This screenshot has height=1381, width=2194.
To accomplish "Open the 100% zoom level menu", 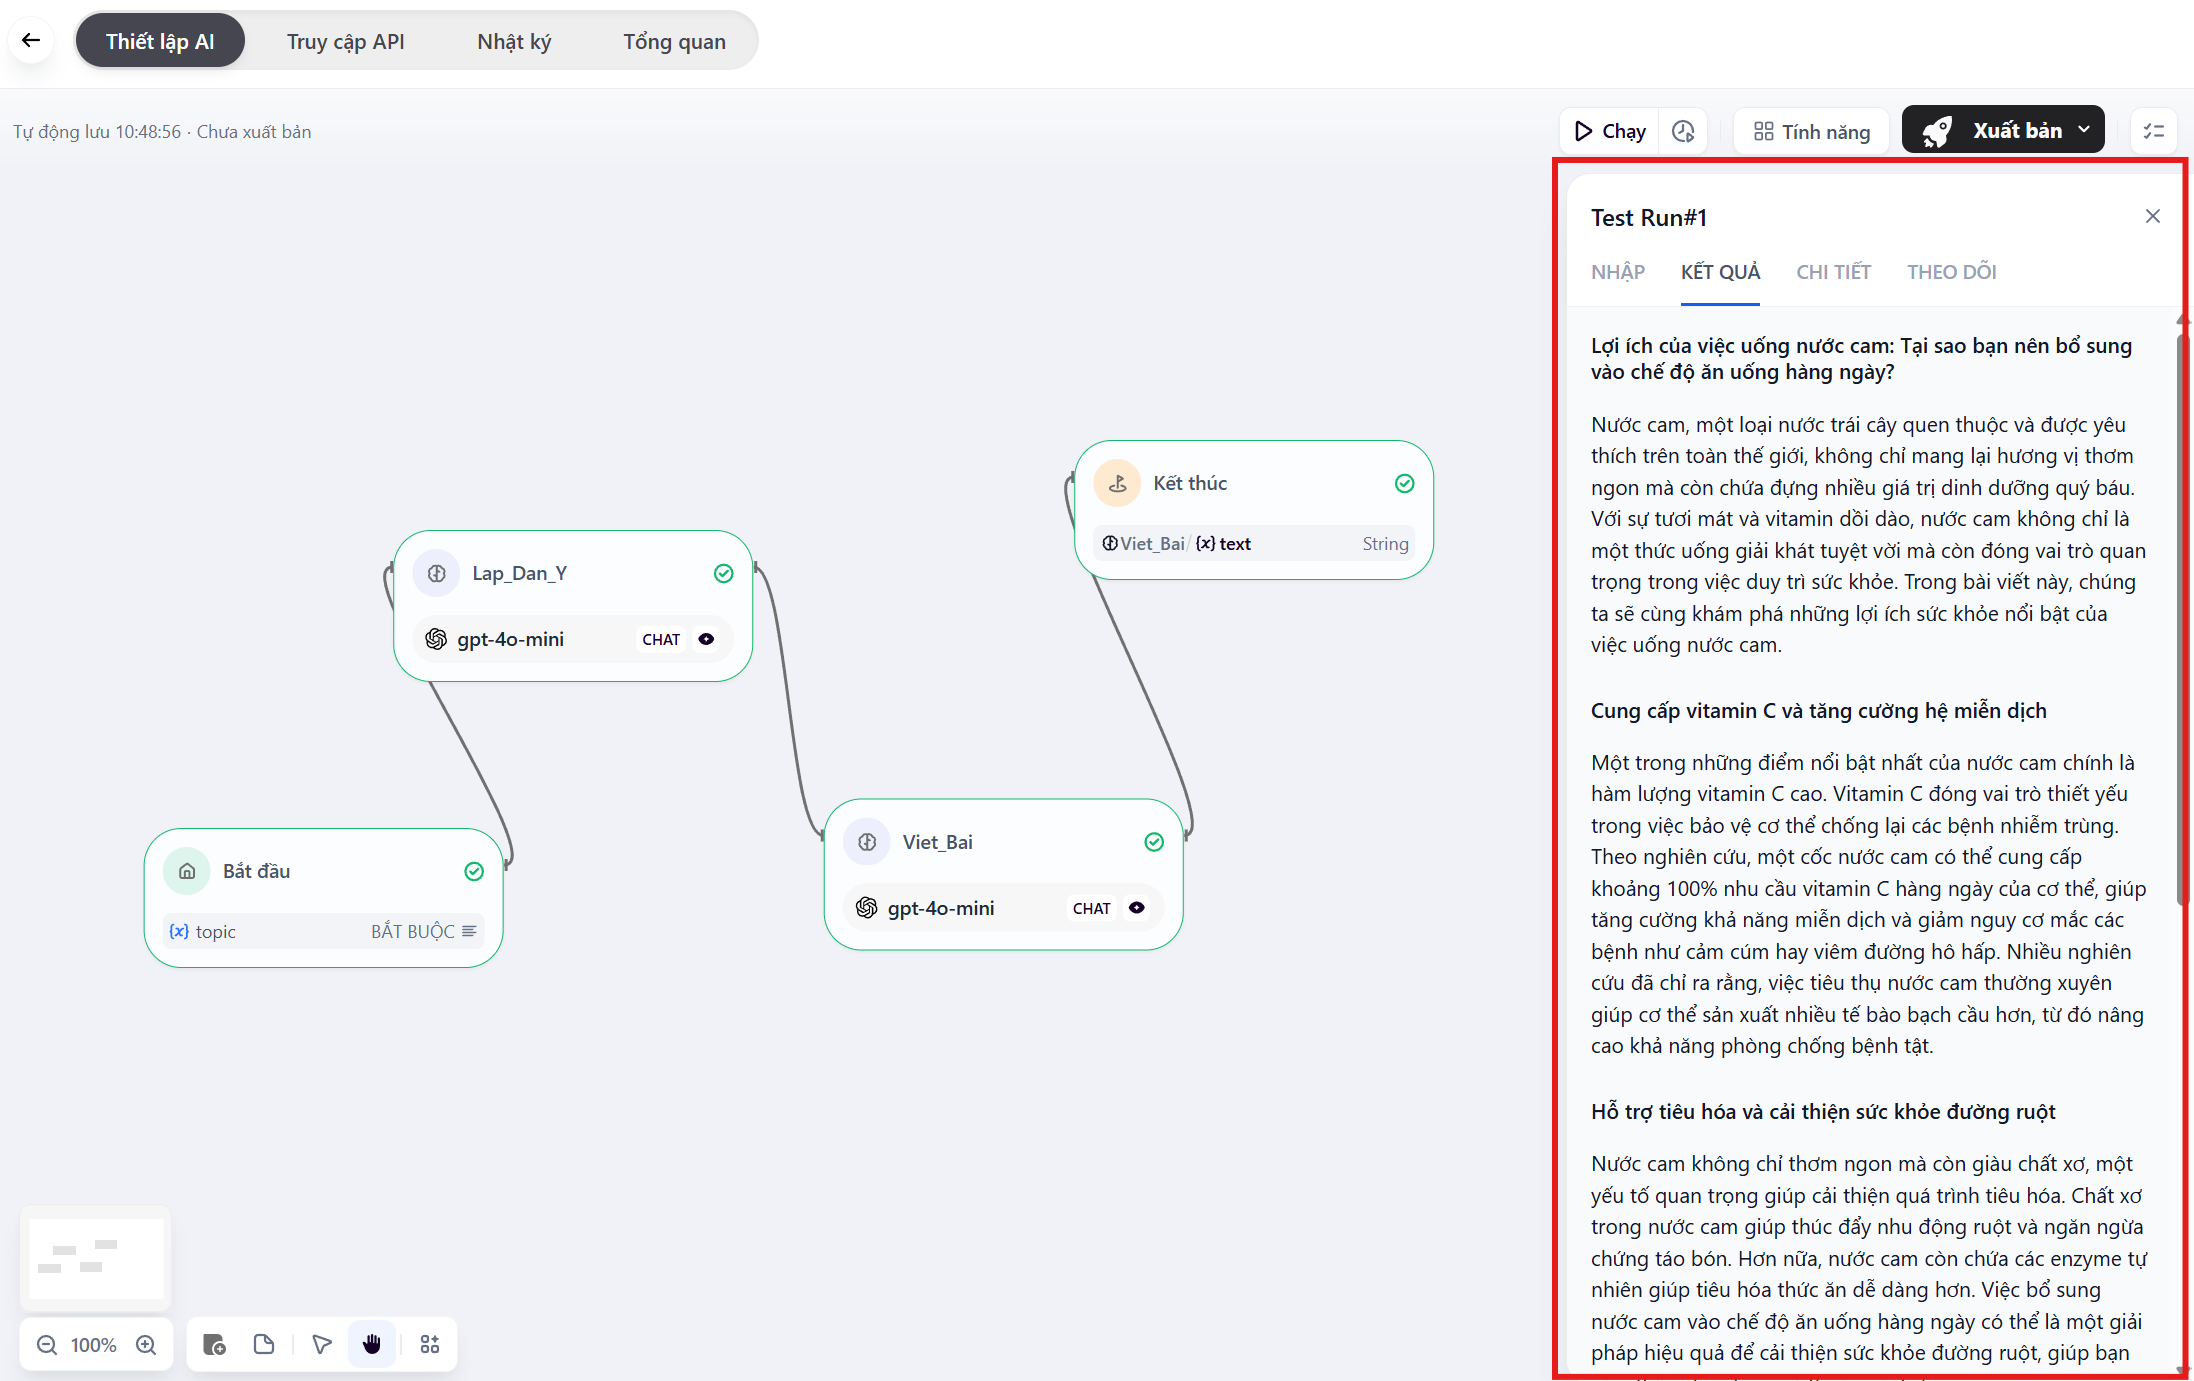I will pyautogui.click(x=94, y=1345).
